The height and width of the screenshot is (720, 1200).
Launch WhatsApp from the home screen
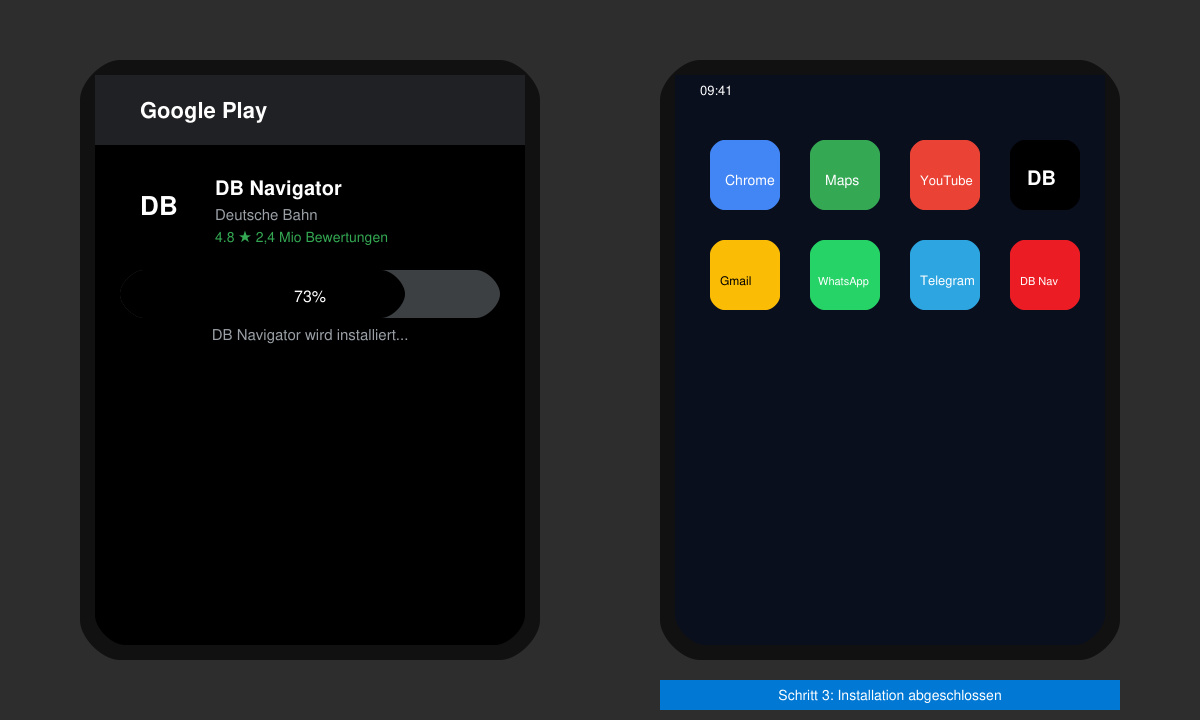coord(845,275)
